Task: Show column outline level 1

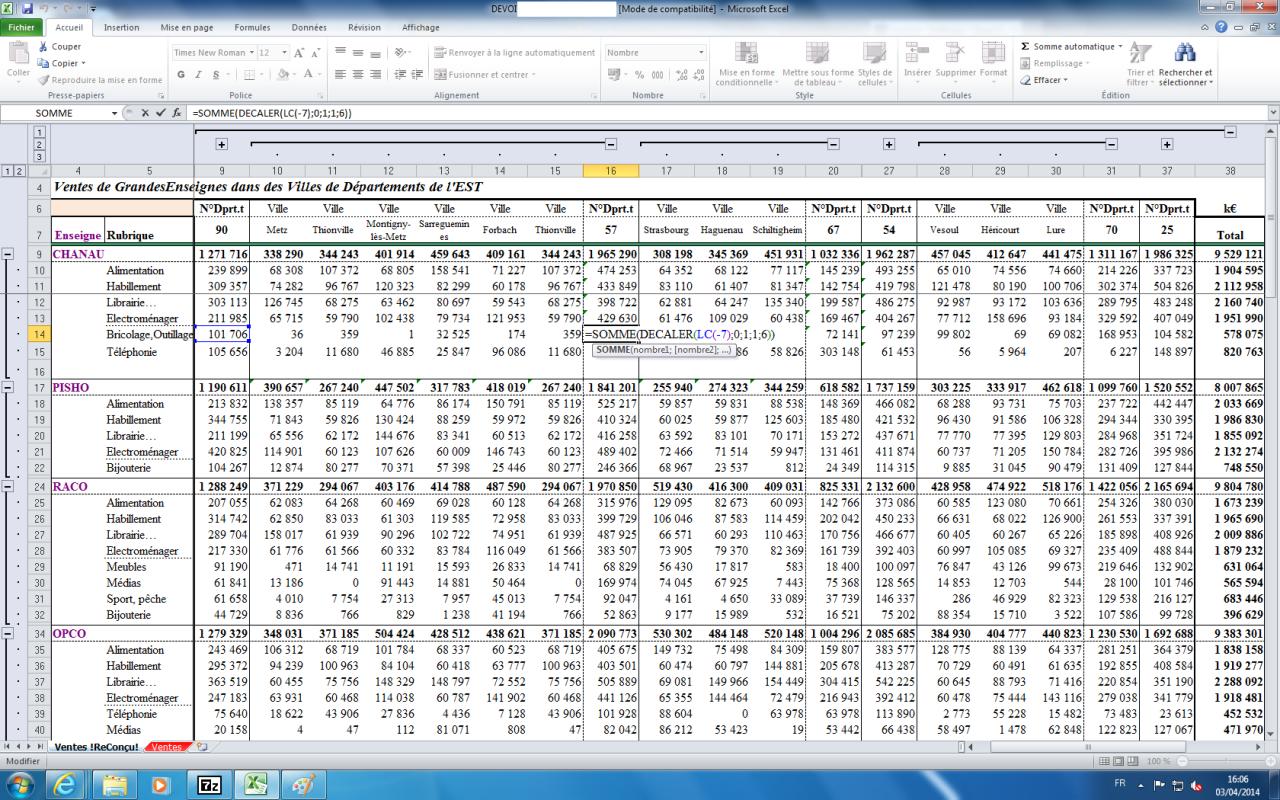Action: (x=39, y=131)
